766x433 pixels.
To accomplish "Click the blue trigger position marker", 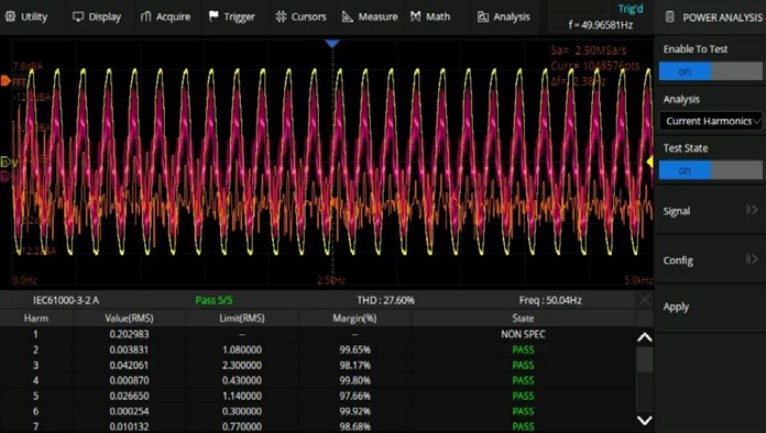I will point(332,44).
